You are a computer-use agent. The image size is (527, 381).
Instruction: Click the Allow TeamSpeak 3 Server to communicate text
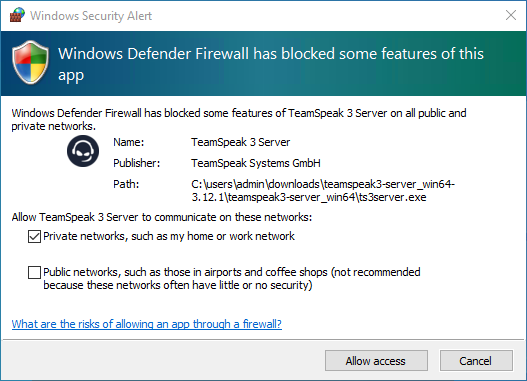point(162,217)
